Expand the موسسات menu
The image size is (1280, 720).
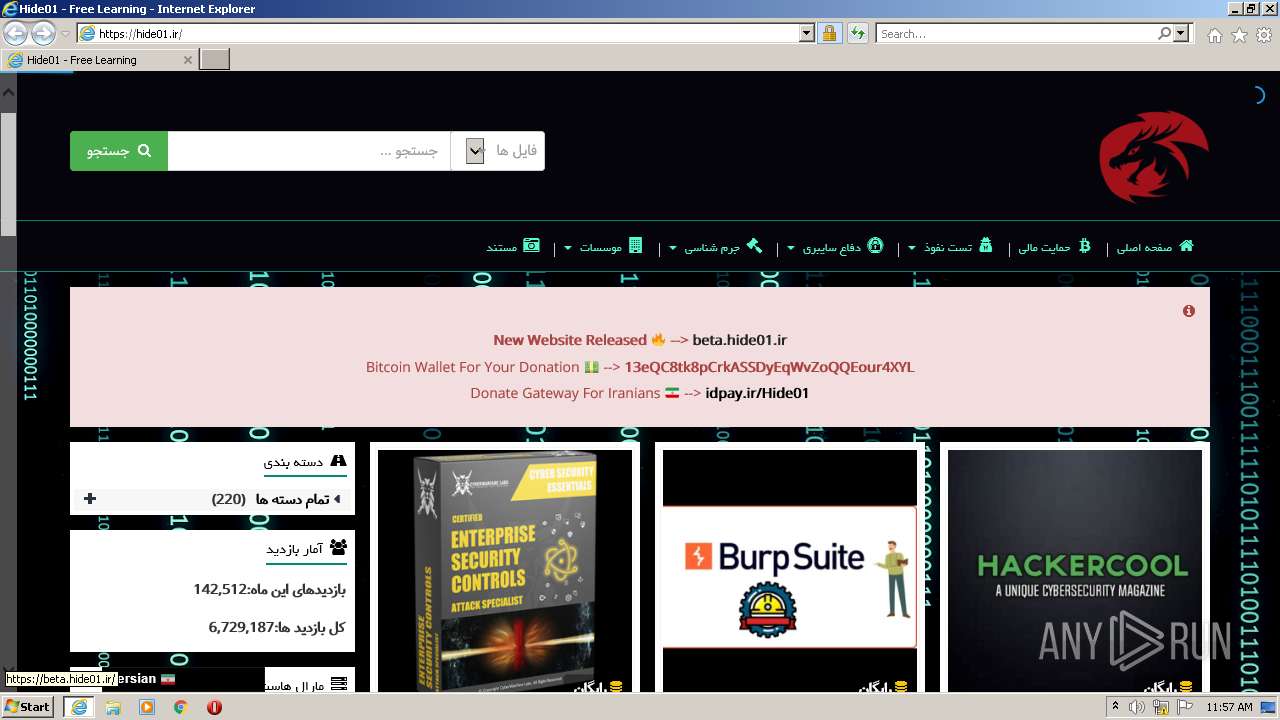pyautogui.click(x=604, y=247)
